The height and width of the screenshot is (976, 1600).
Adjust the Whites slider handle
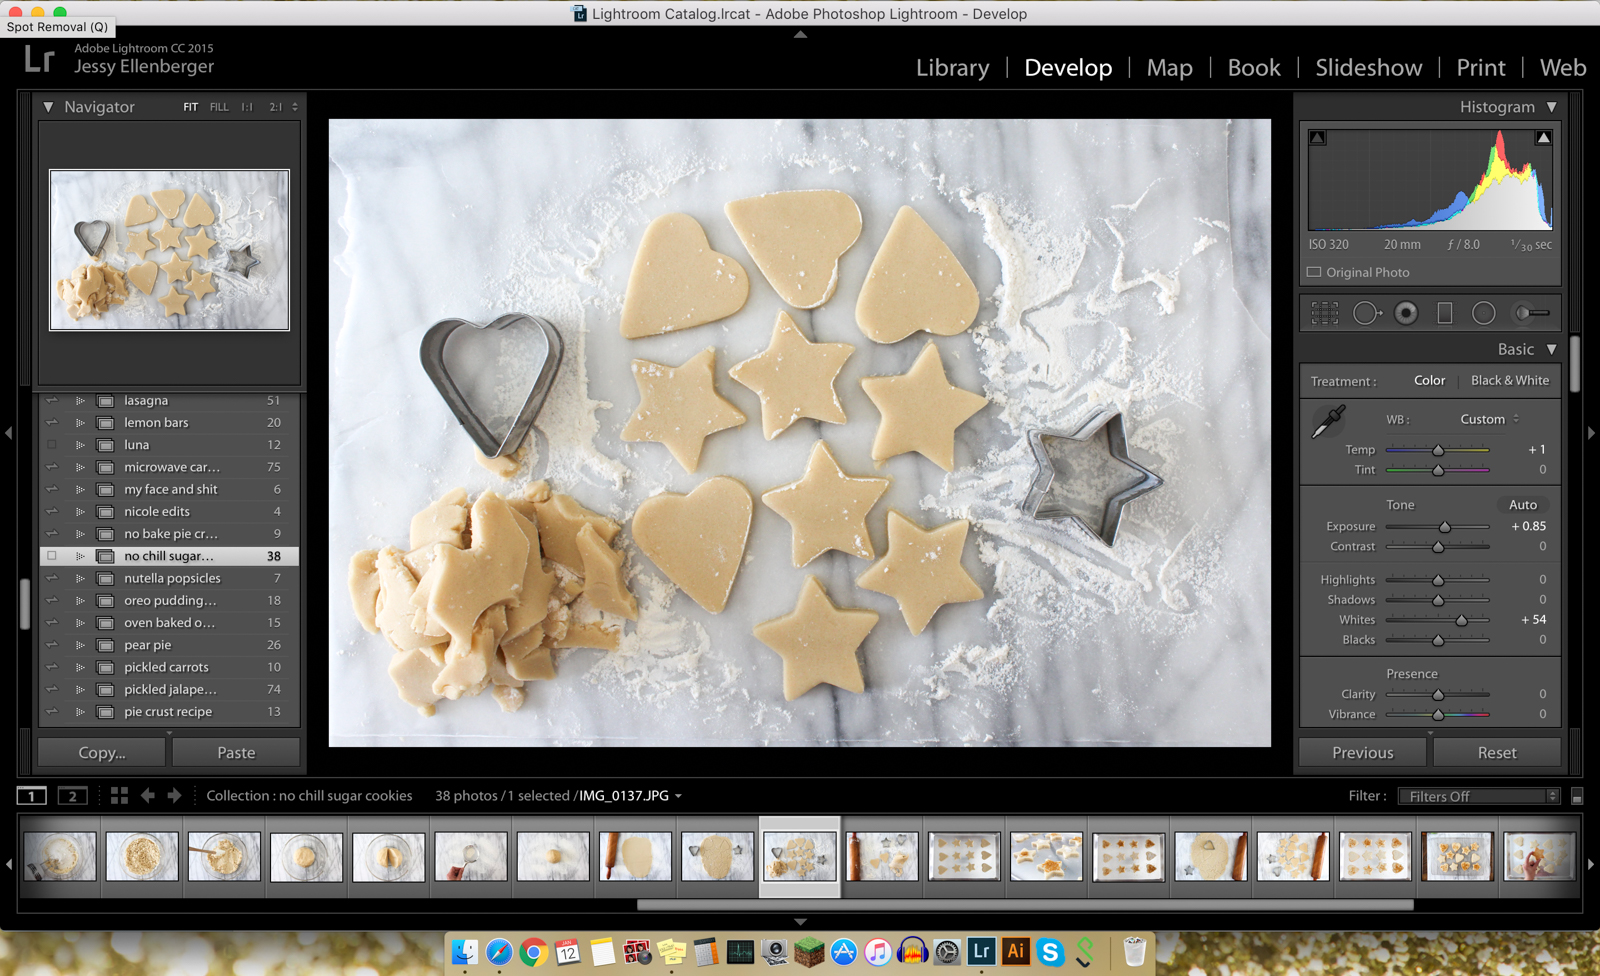point(1461,620)
